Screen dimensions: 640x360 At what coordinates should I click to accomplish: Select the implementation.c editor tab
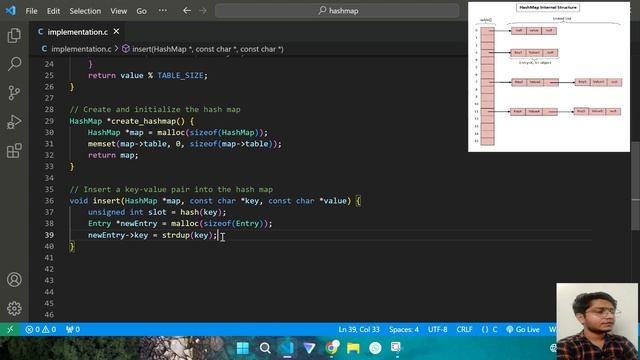click(77, 32)
